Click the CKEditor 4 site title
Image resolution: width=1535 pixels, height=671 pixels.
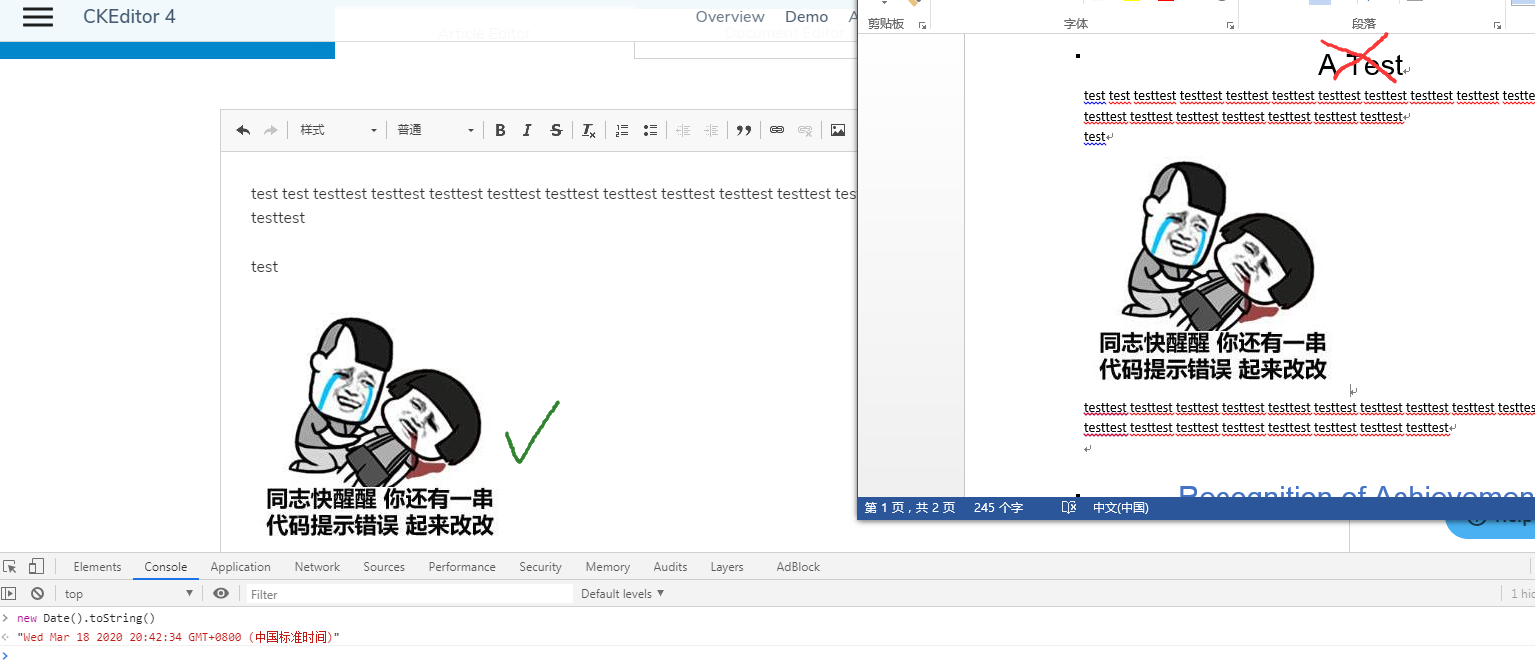pos(129,17)
